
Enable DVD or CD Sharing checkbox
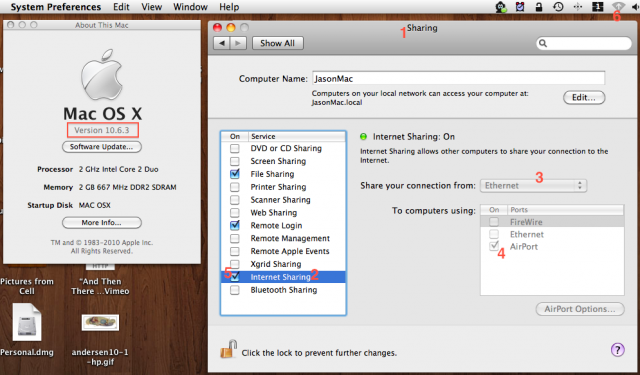235,148
